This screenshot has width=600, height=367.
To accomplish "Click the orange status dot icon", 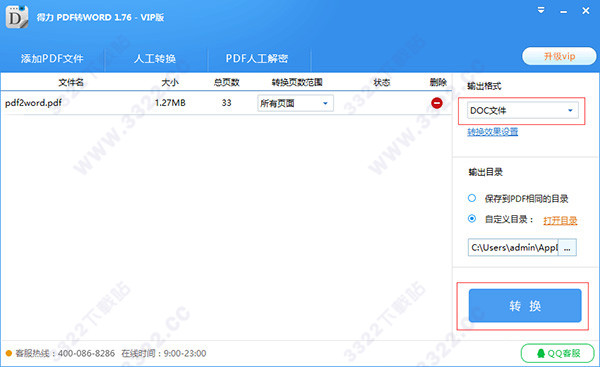I will (x=9, y=353).
